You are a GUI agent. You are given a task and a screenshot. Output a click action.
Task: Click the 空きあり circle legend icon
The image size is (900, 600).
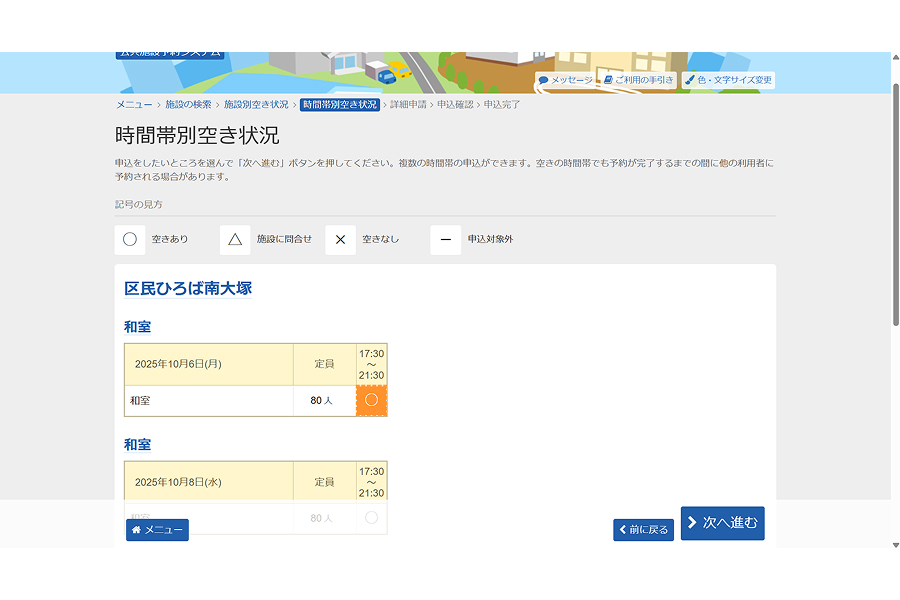tap(129, 240)
